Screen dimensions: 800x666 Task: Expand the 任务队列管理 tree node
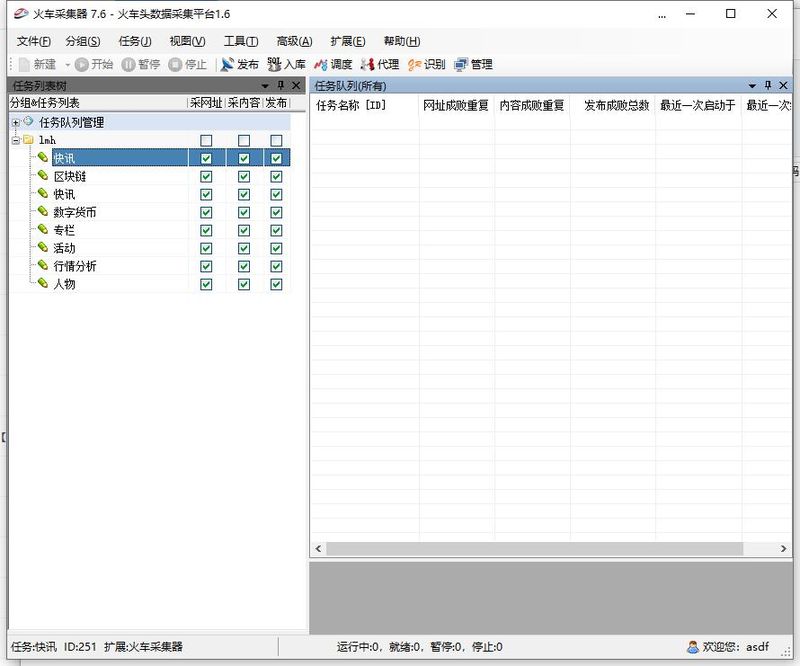[x=16, y=122]
